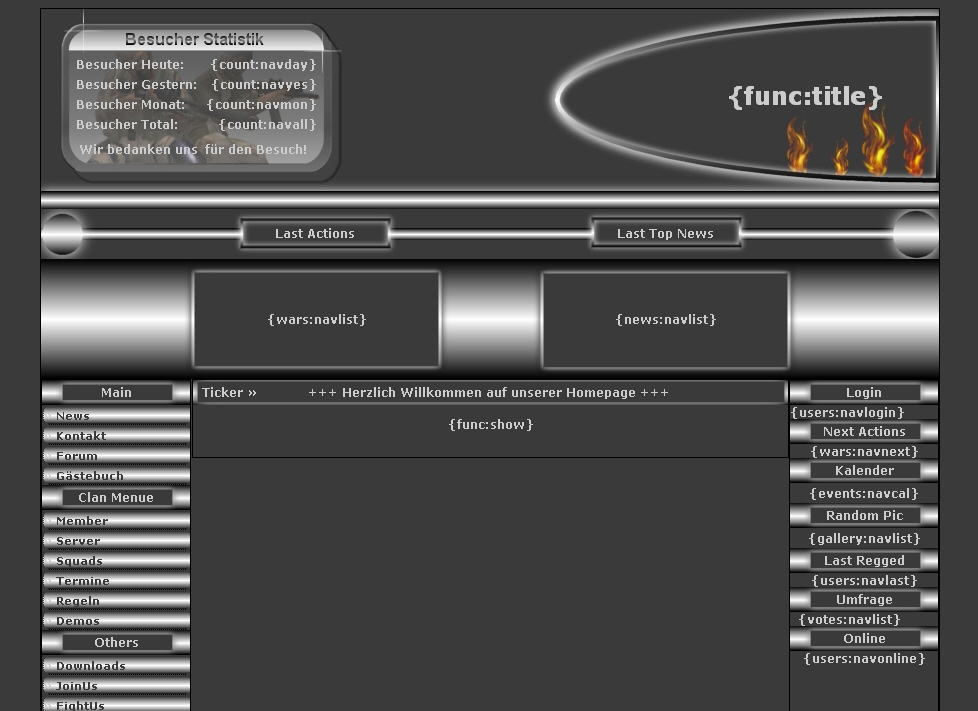Viewport: 978px width, 711px height.
Task: Click the {news:navlist} placeholder box
Action: 666,319
